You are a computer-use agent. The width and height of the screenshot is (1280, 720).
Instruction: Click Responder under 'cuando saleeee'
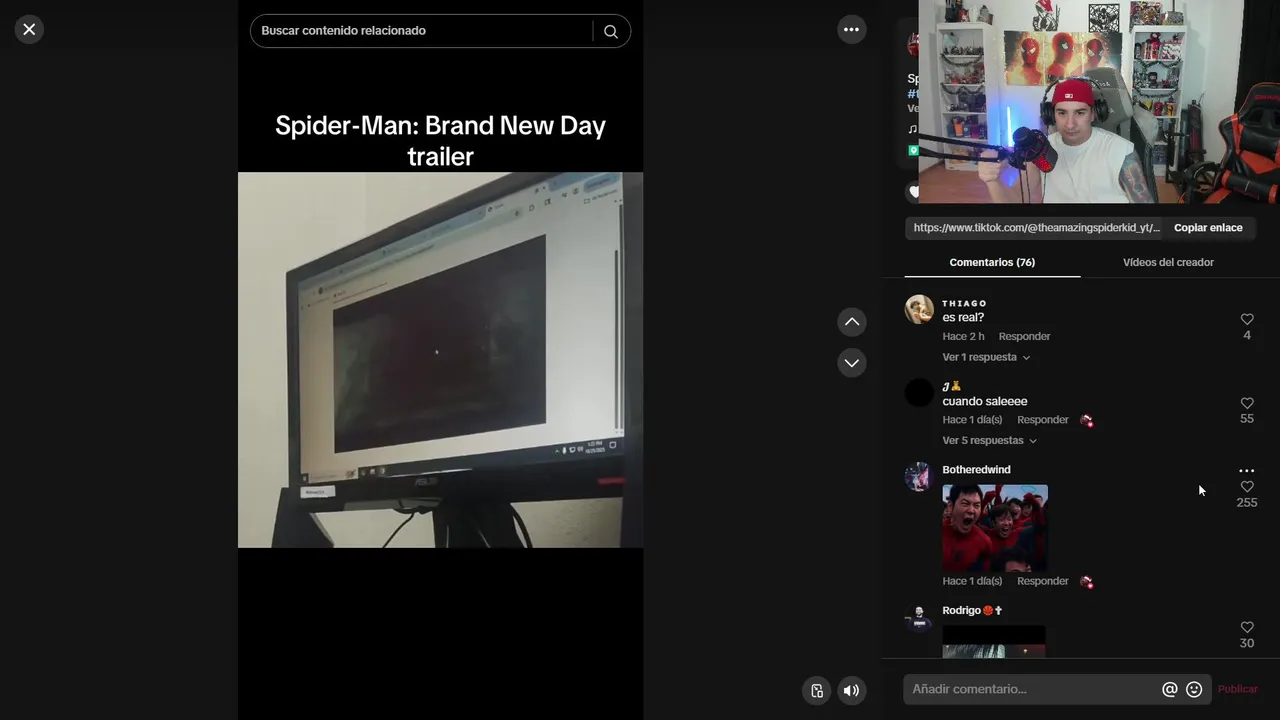(x=1043, y=420)
